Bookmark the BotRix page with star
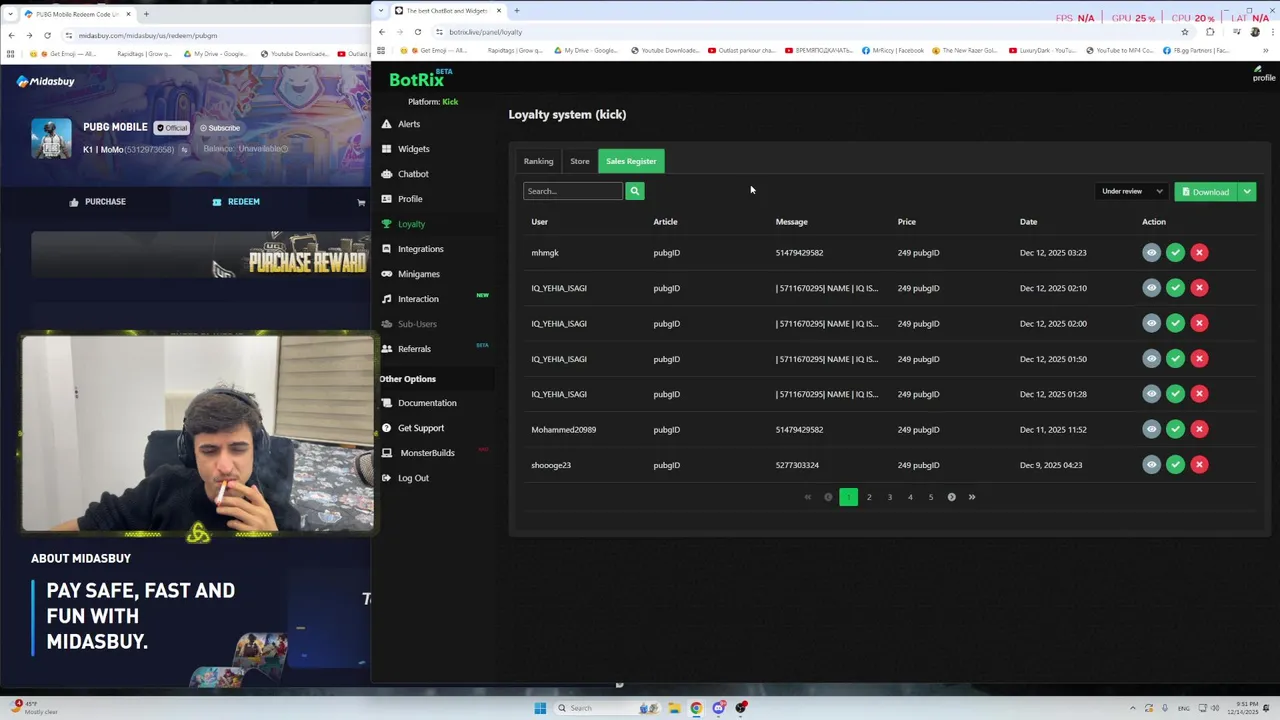 click(x=1185, y=32)
